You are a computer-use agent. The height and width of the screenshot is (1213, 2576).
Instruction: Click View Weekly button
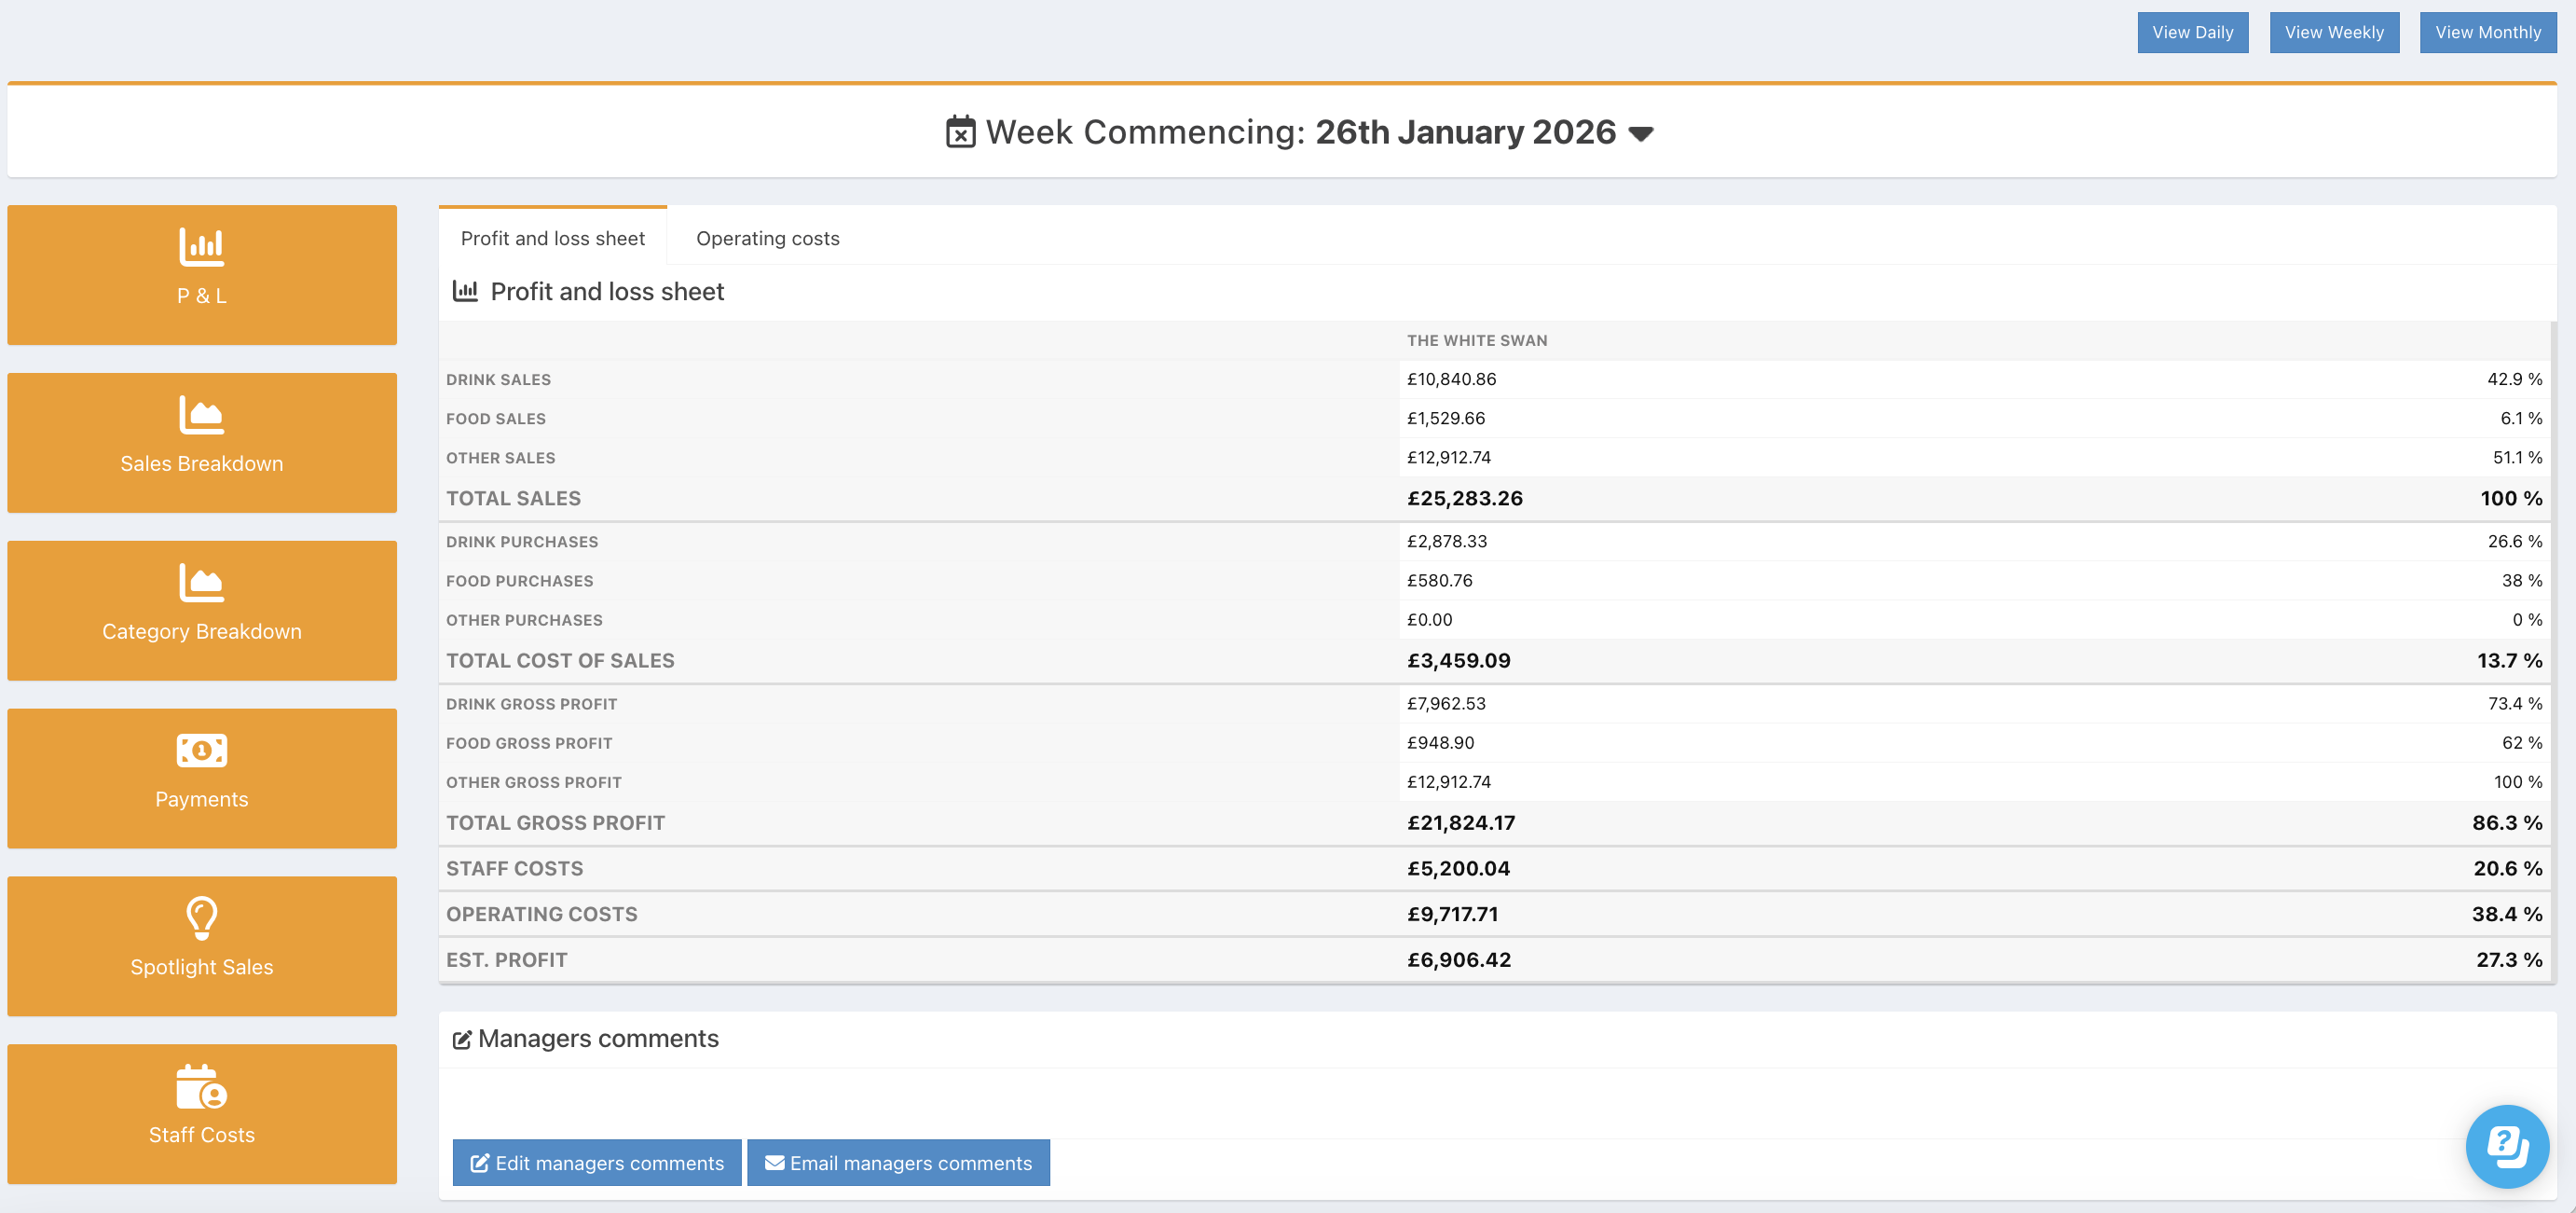click(2333, 32)
